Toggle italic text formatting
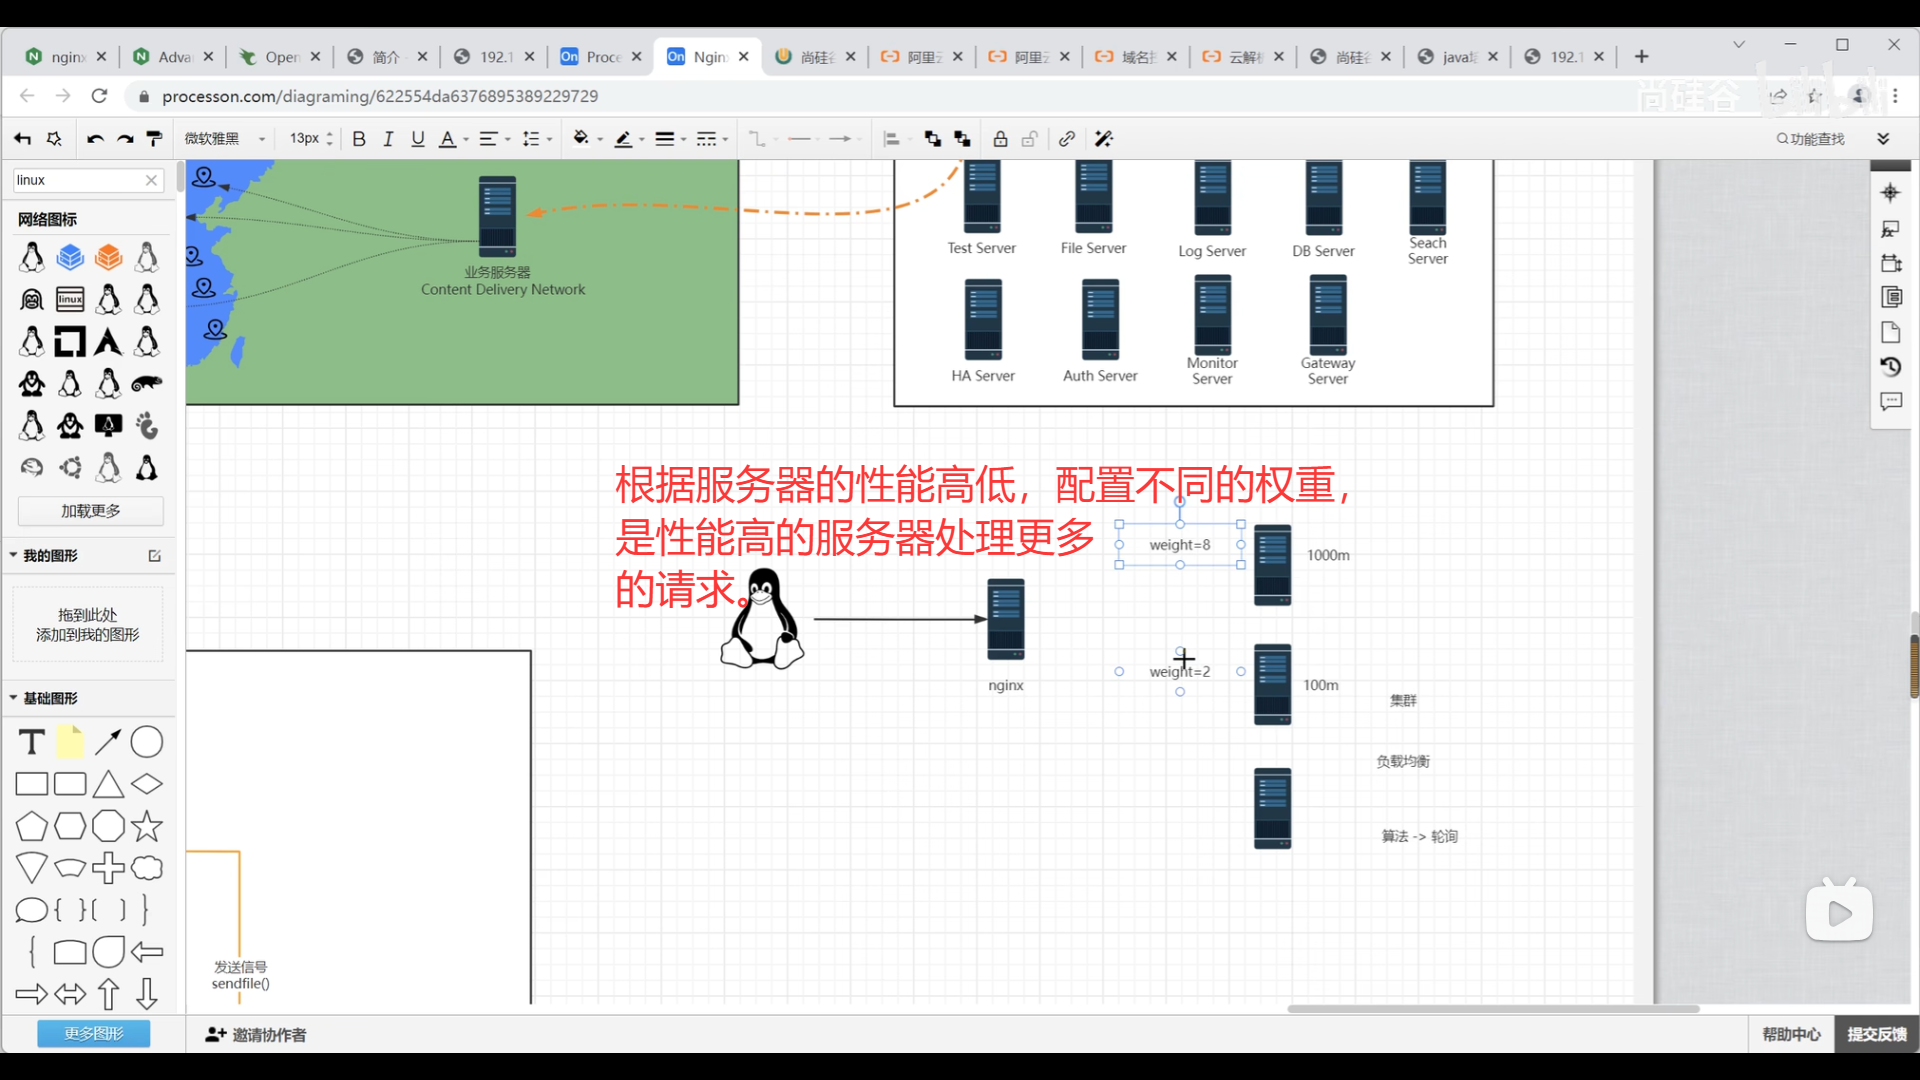 [x=388, y=139]
